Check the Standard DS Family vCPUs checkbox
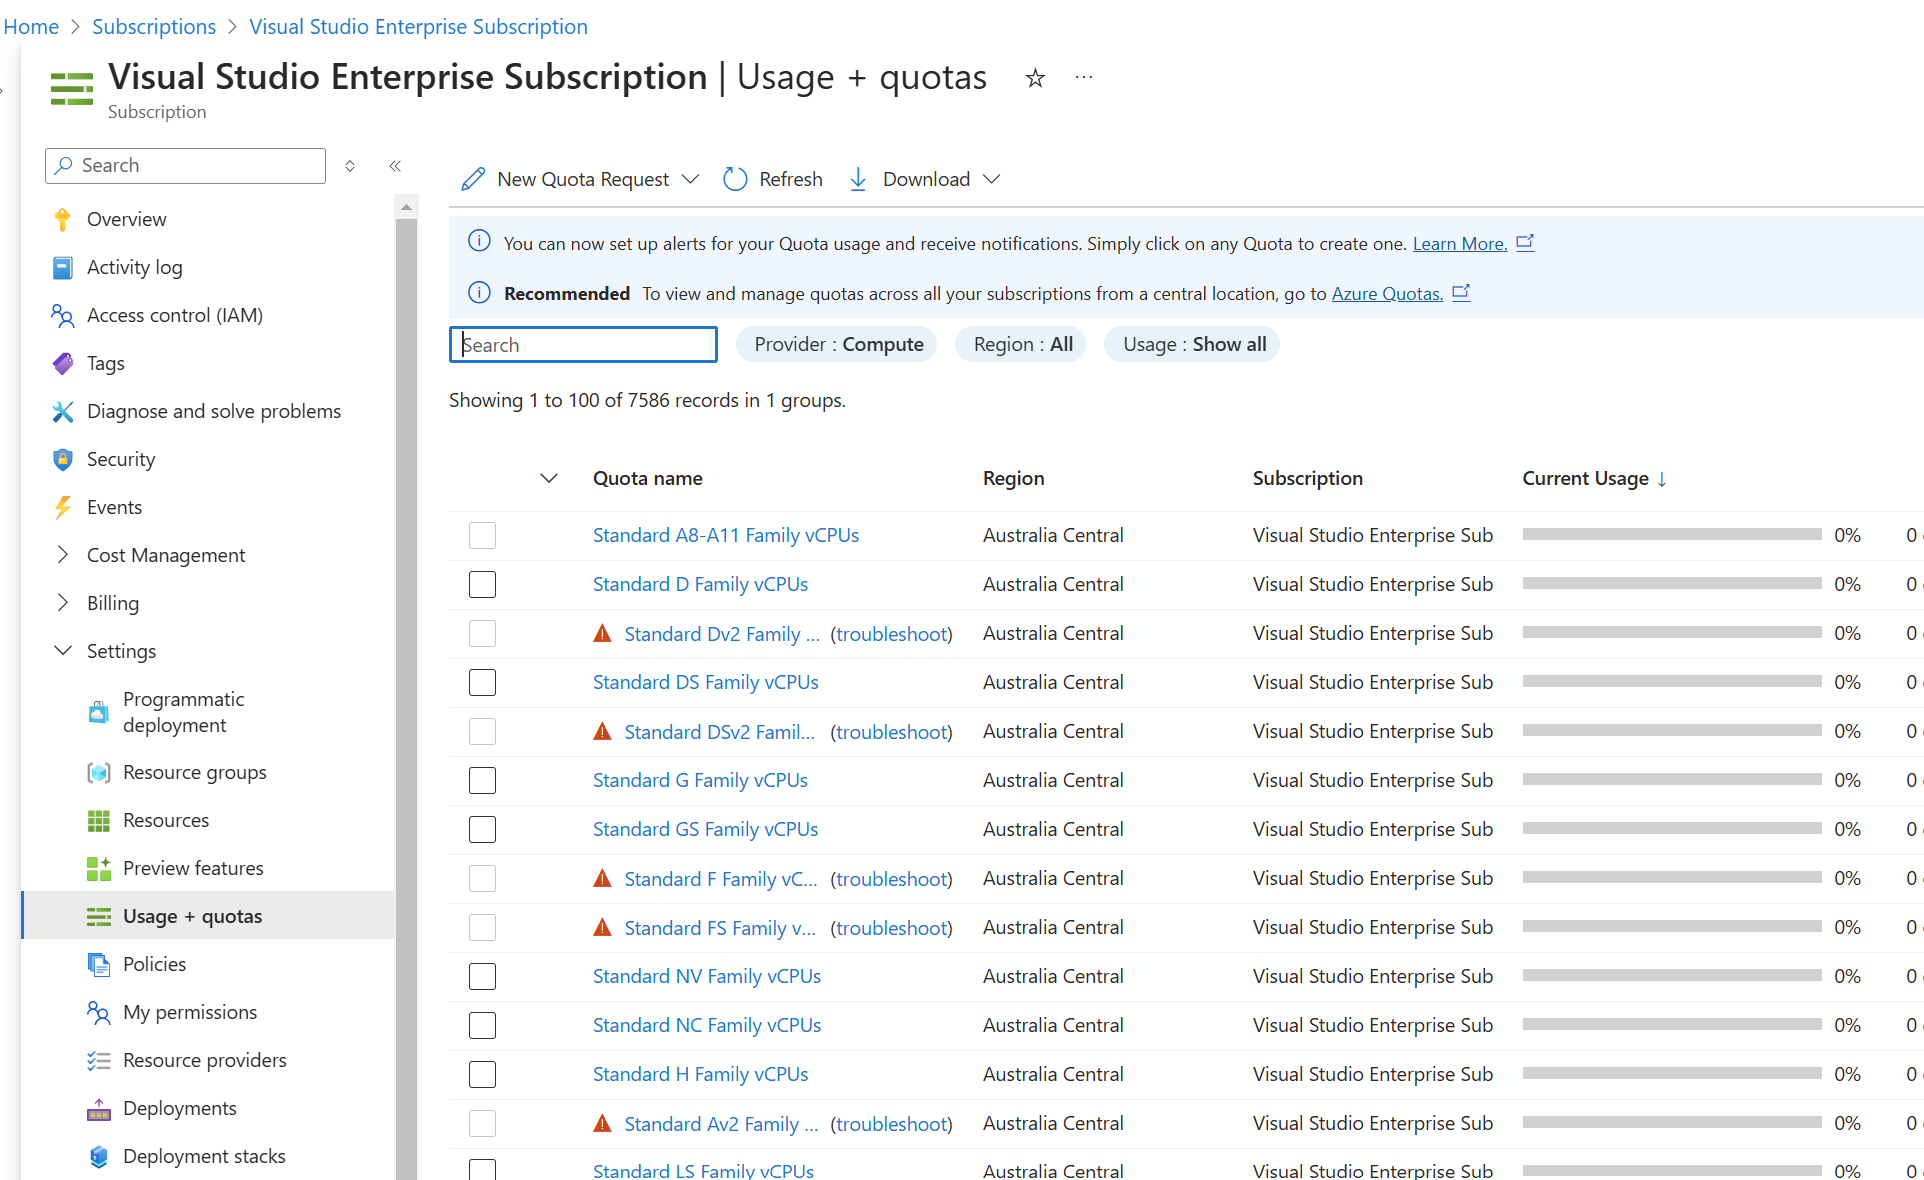Image resolution: width=1924 pixels, height=1180 pixels. pyautogui.click(x=482, y=682)
